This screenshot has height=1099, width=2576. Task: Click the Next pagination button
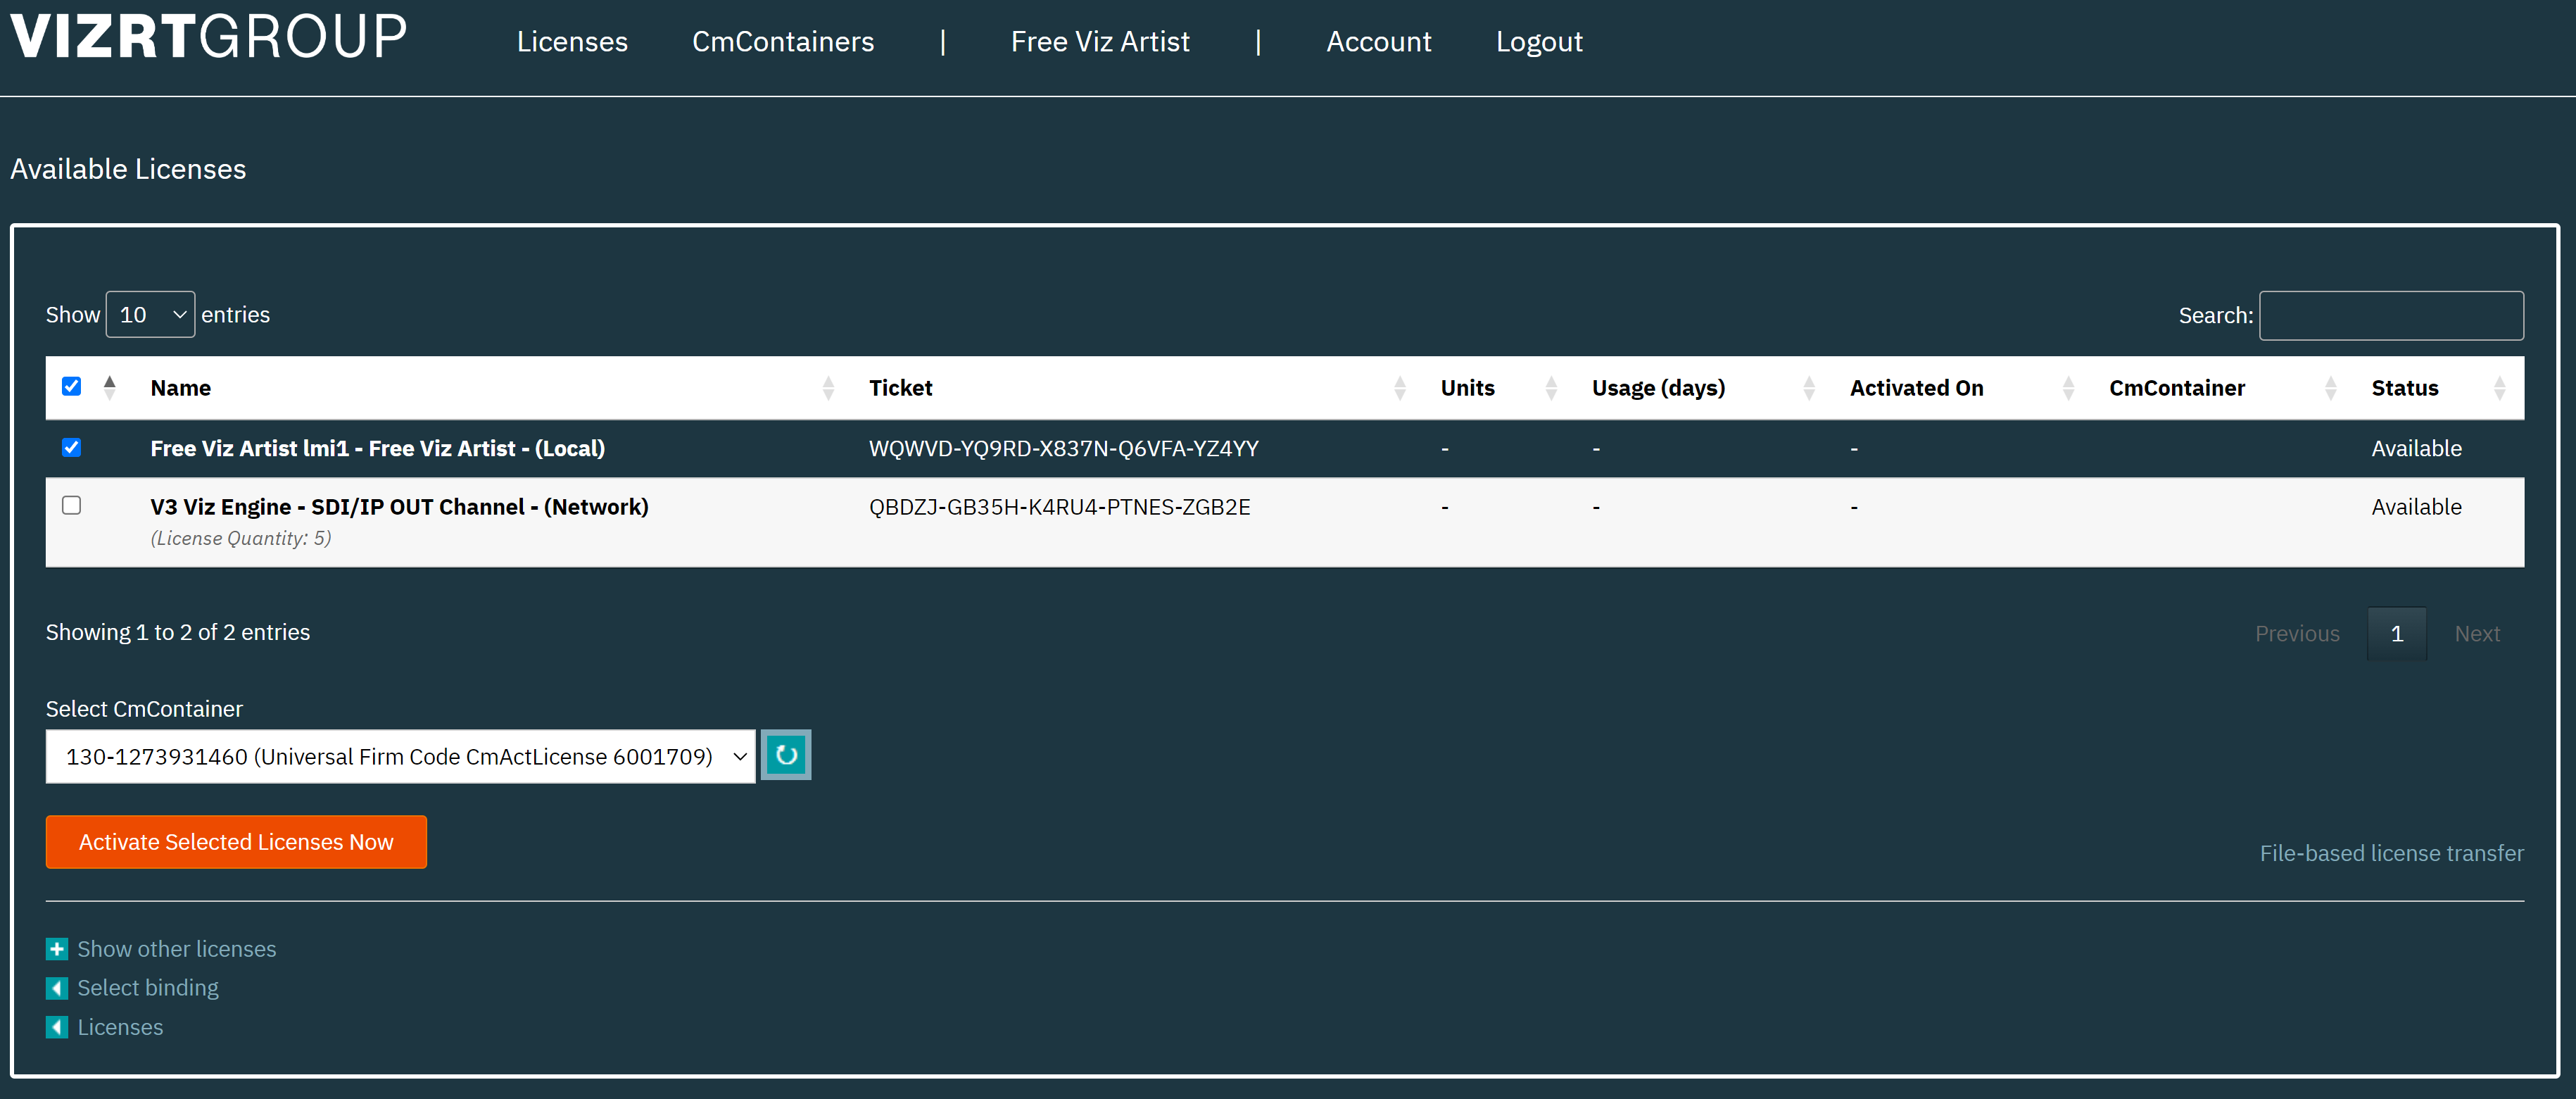coord(2477,634)
